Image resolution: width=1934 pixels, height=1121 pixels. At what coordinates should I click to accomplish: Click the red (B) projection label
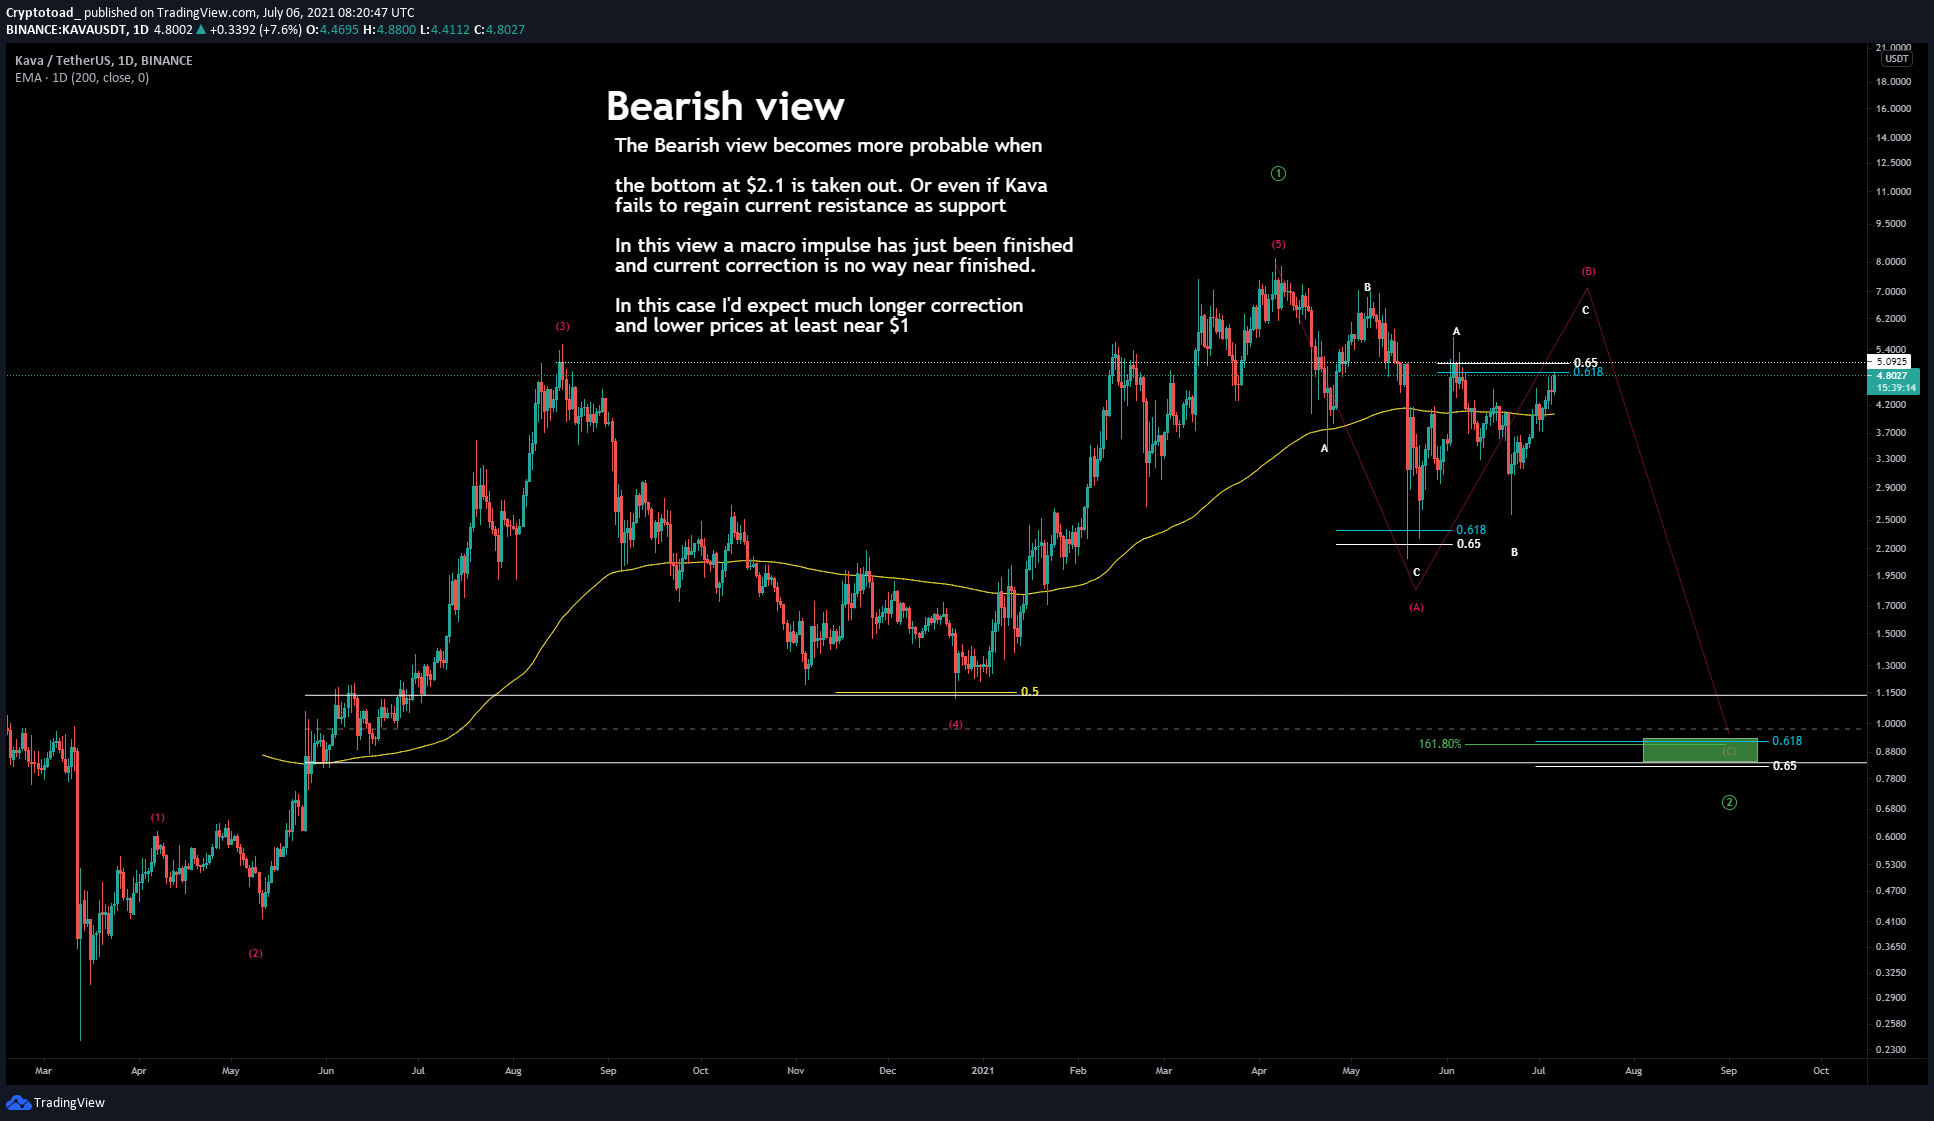tap(1588, 271)
